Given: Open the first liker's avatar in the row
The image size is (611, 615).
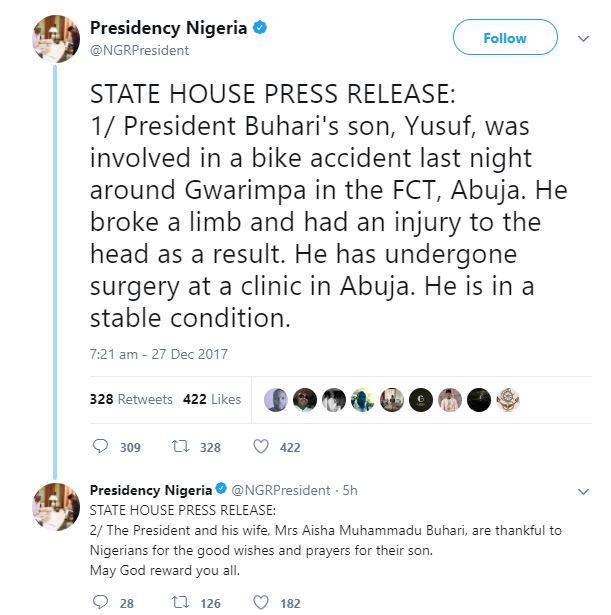Looking at the screenshot, I should [x=277, y=400].
